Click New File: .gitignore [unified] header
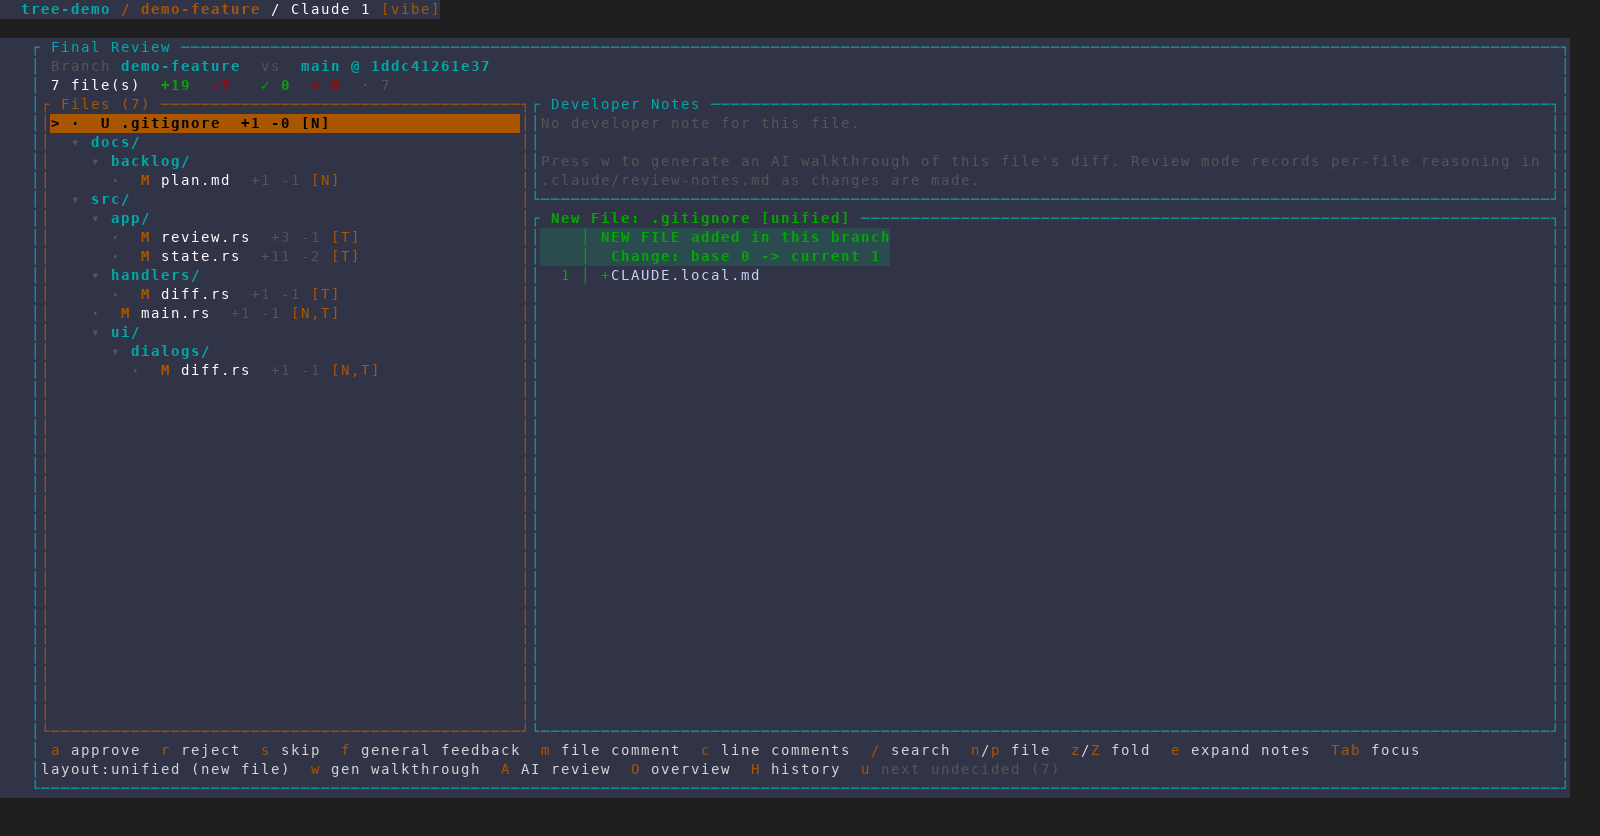1600x836 pixels. [x=700, y=218]
